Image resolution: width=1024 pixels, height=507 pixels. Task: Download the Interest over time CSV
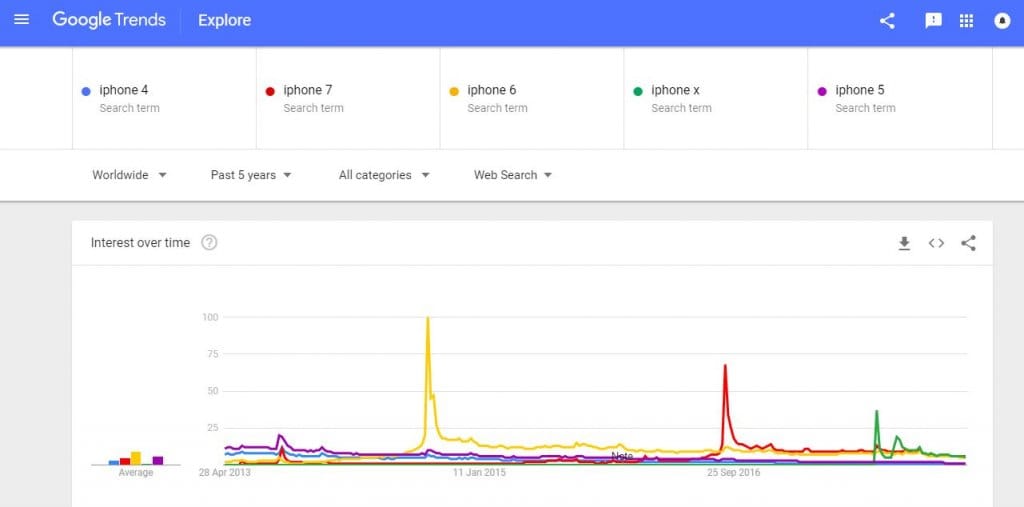click(904, 244)
